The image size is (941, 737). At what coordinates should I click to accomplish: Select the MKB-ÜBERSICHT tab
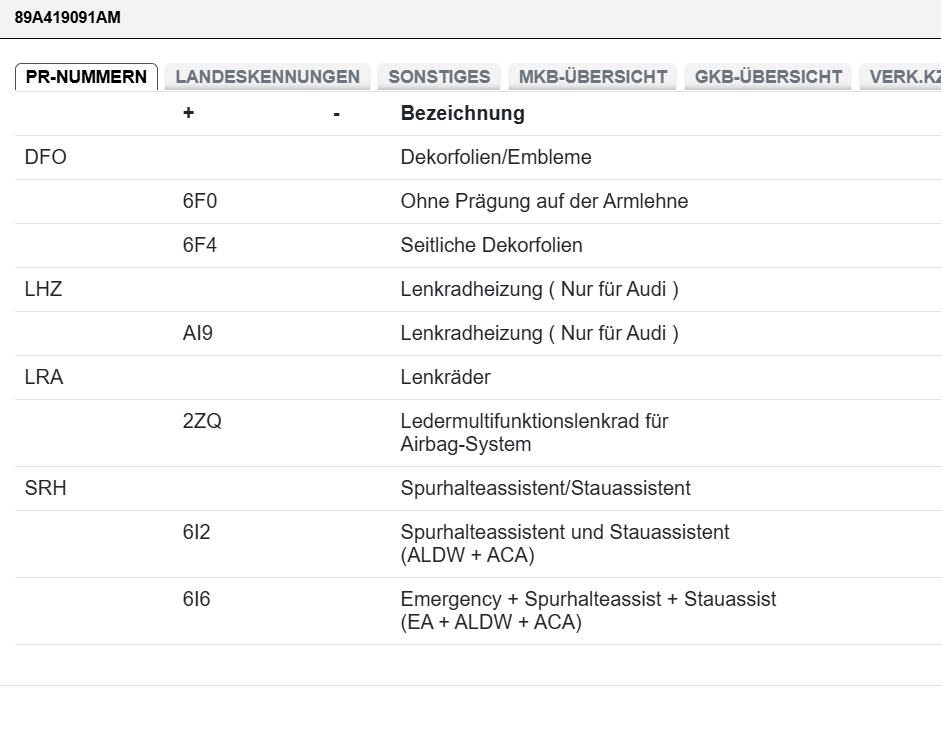click(592, 77)
